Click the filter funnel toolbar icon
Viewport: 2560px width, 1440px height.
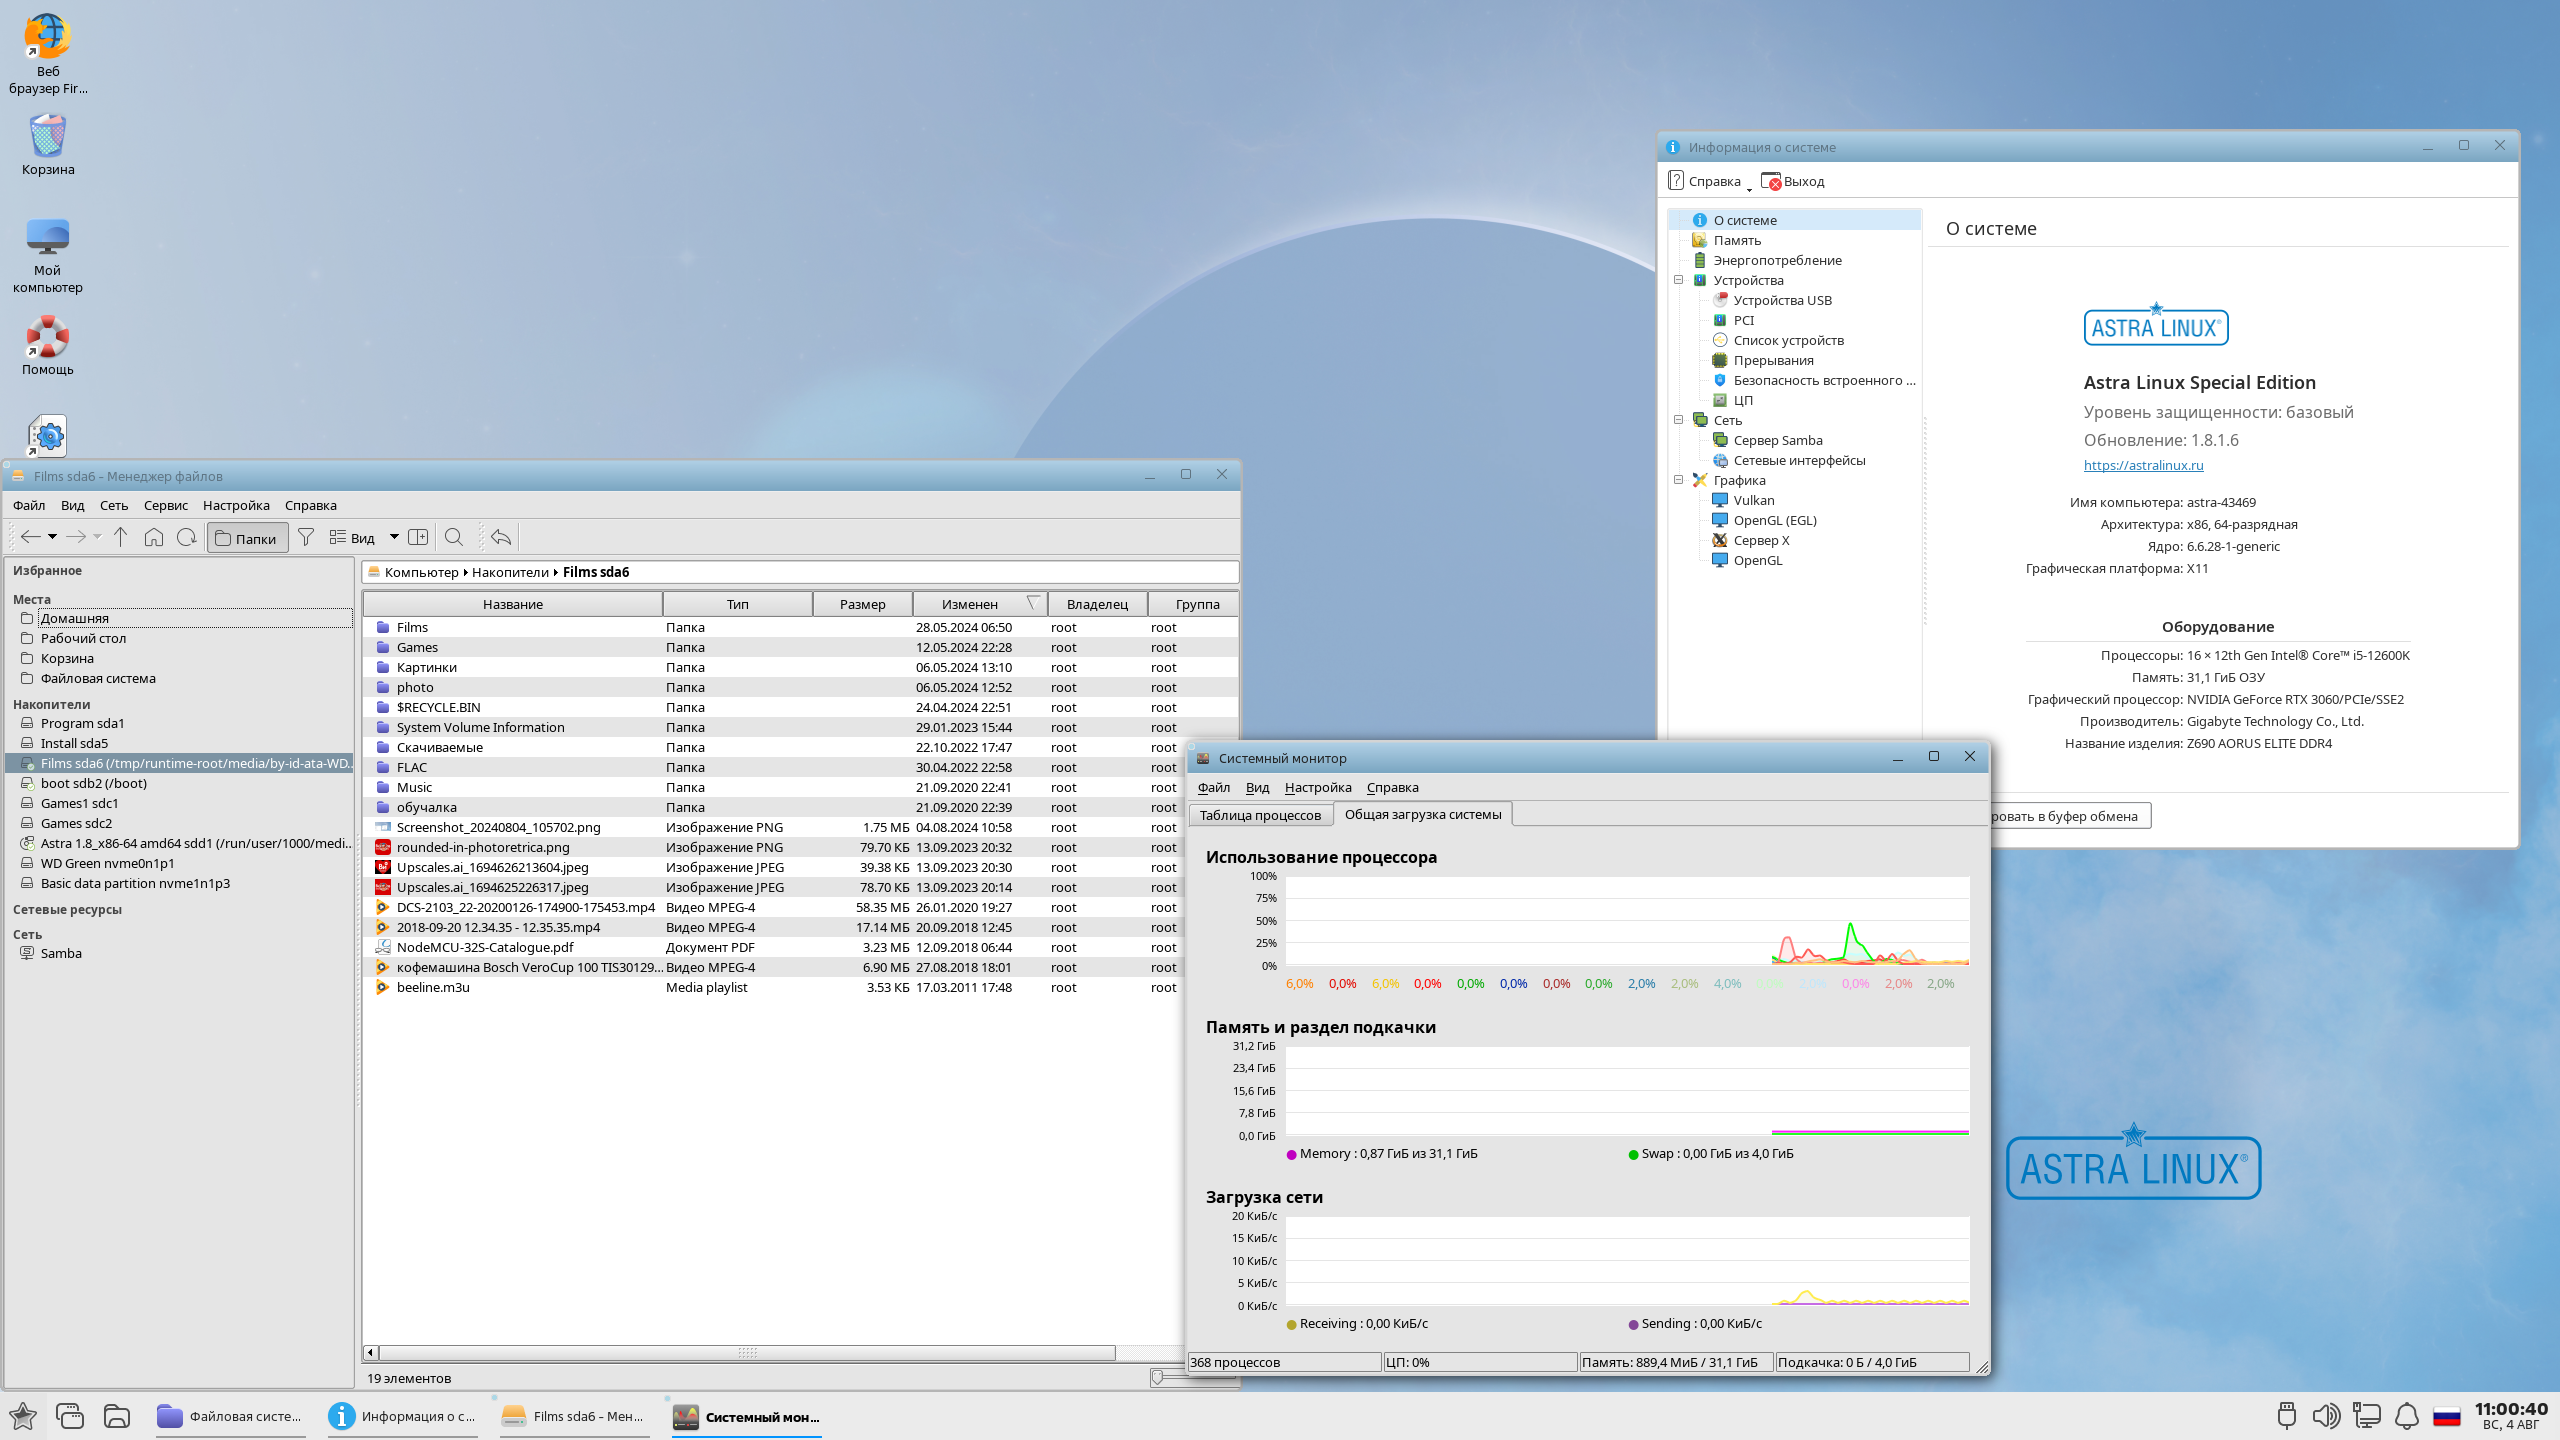[306, 537]
